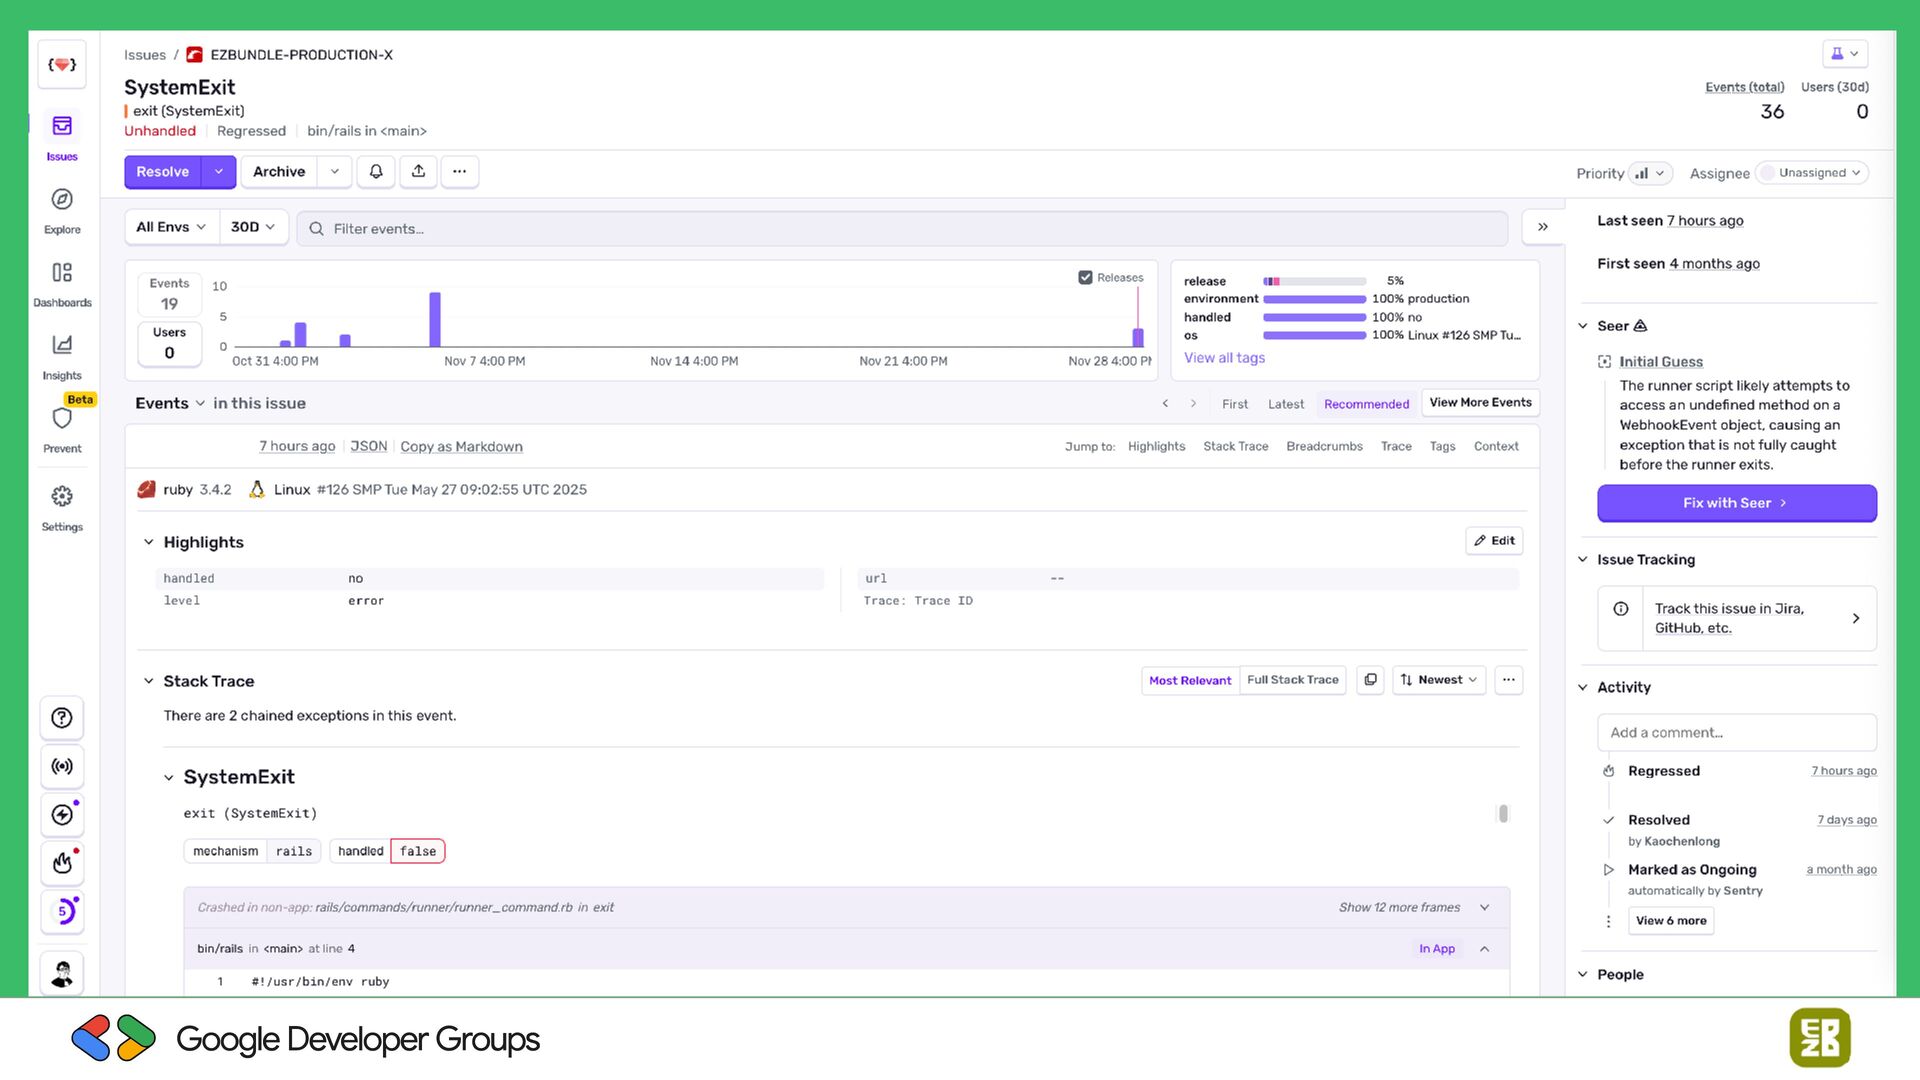Collapse the Highlights section
The image size is (1920, 1080).
pos(149,542)
